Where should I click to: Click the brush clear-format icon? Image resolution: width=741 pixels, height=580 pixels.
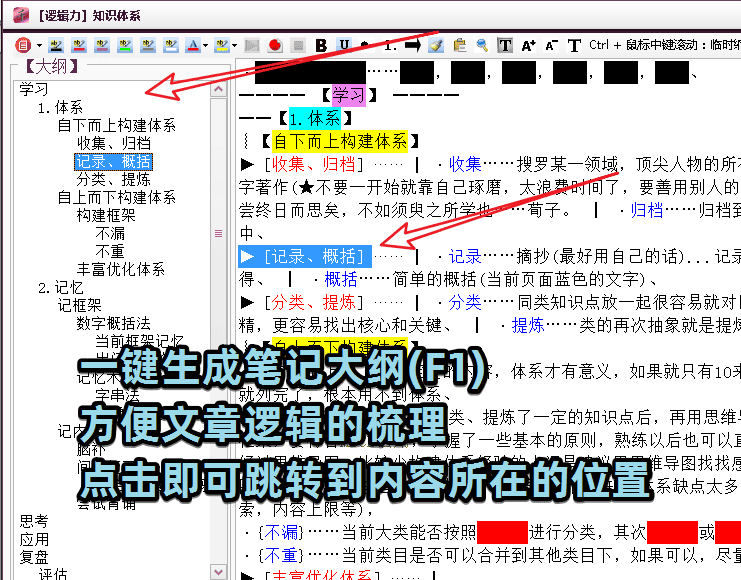pyautogui.click(x=436, y=45)
